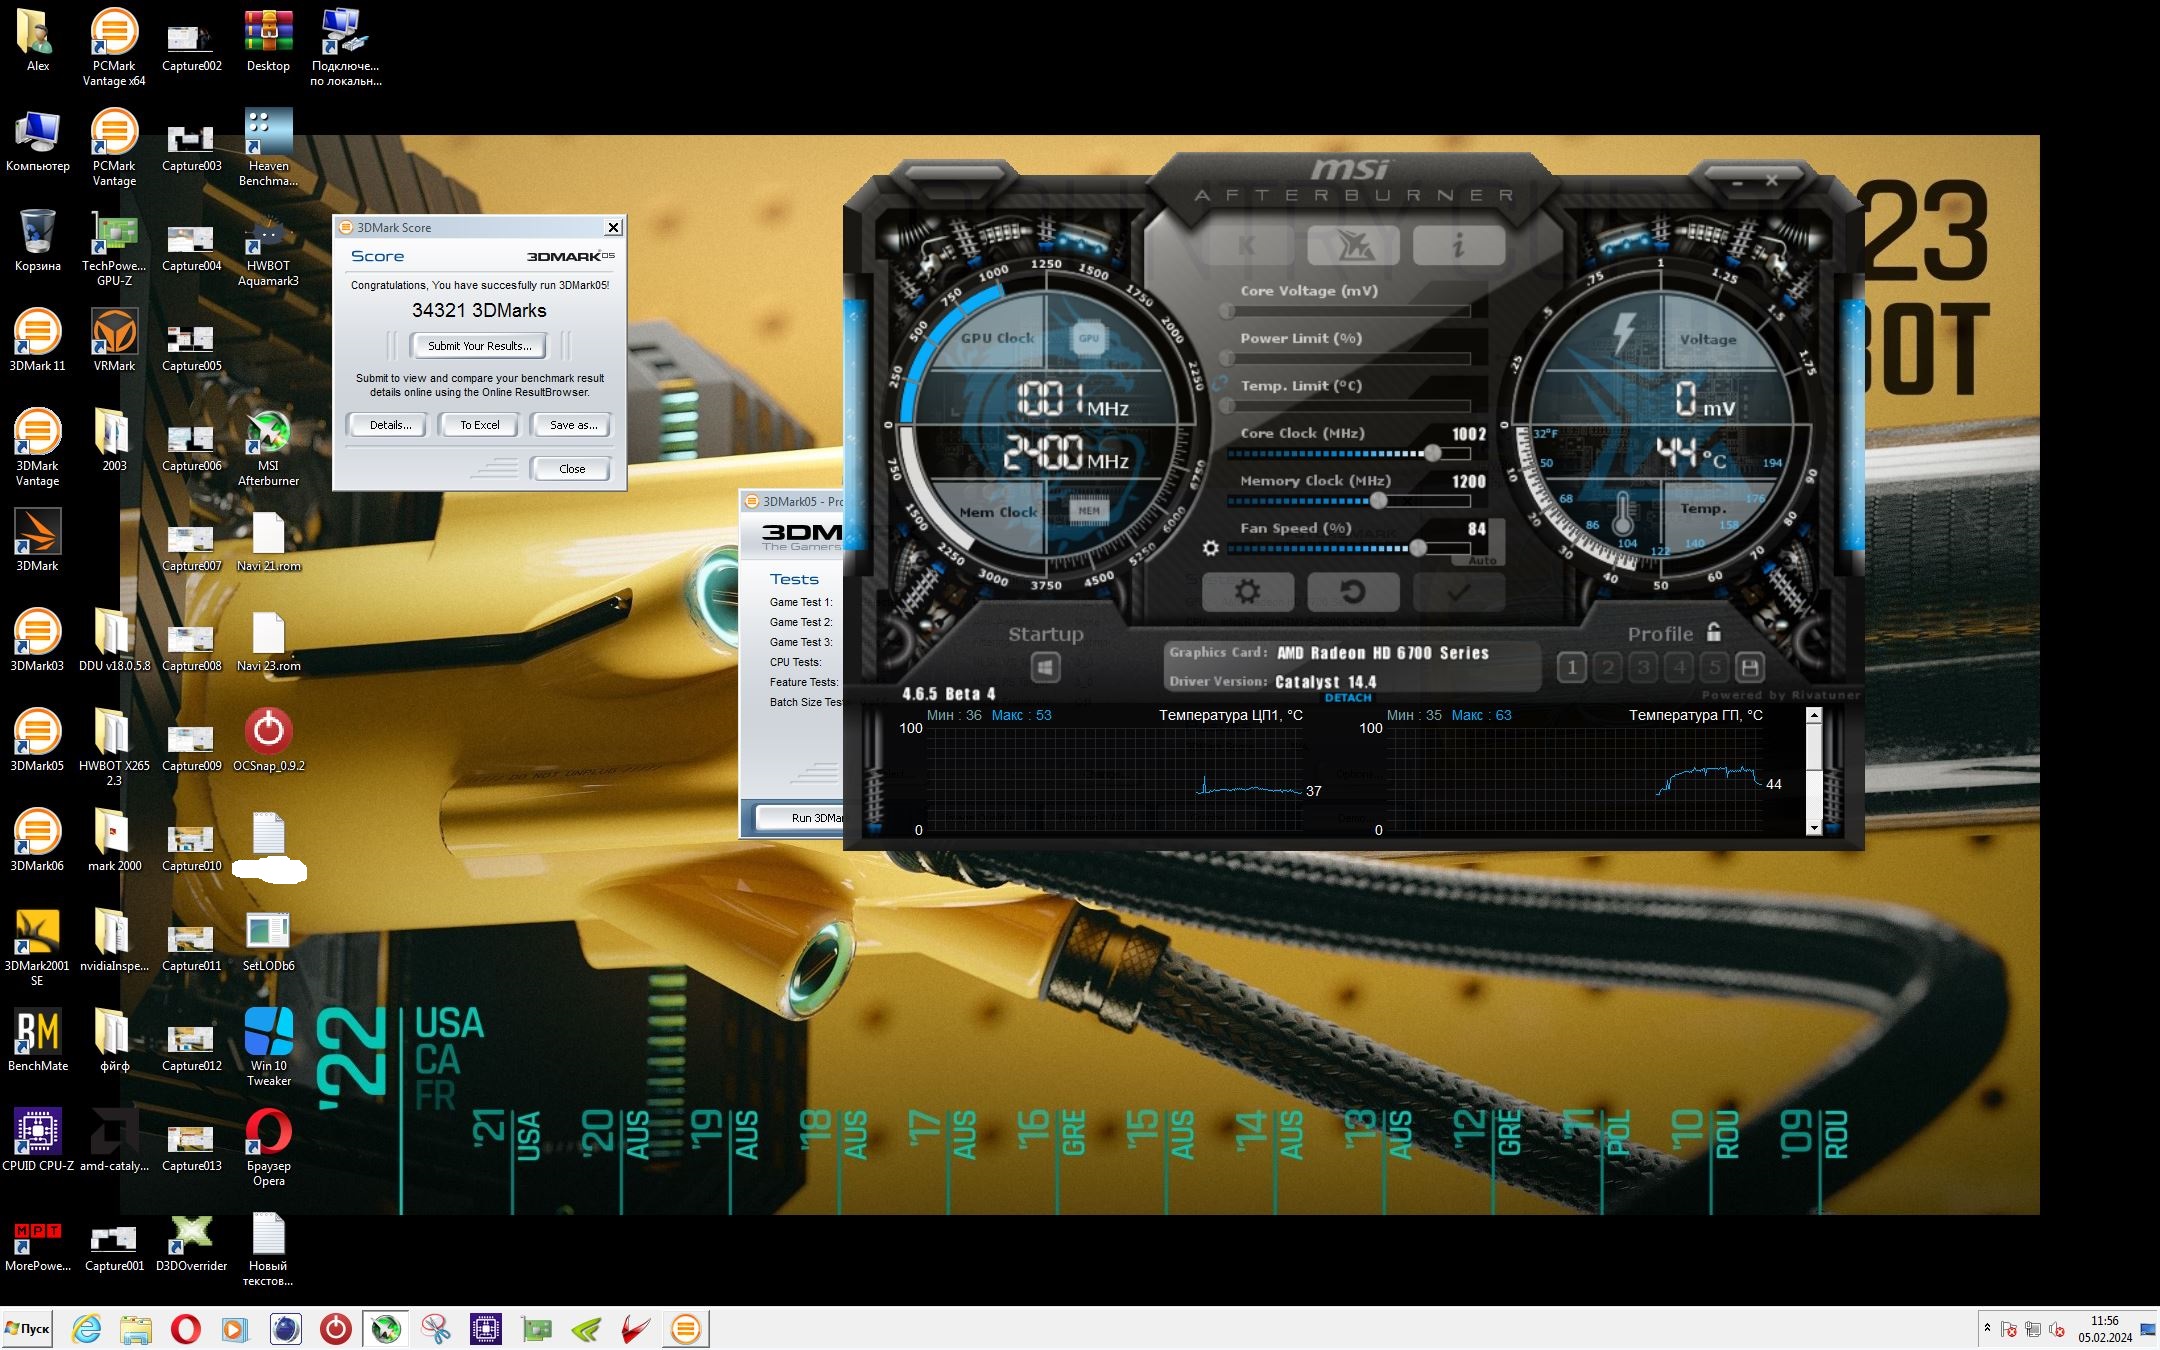Open fan speed curve gear icon
This screenshot has width=2160, height=1350.
coord(1210,548)
